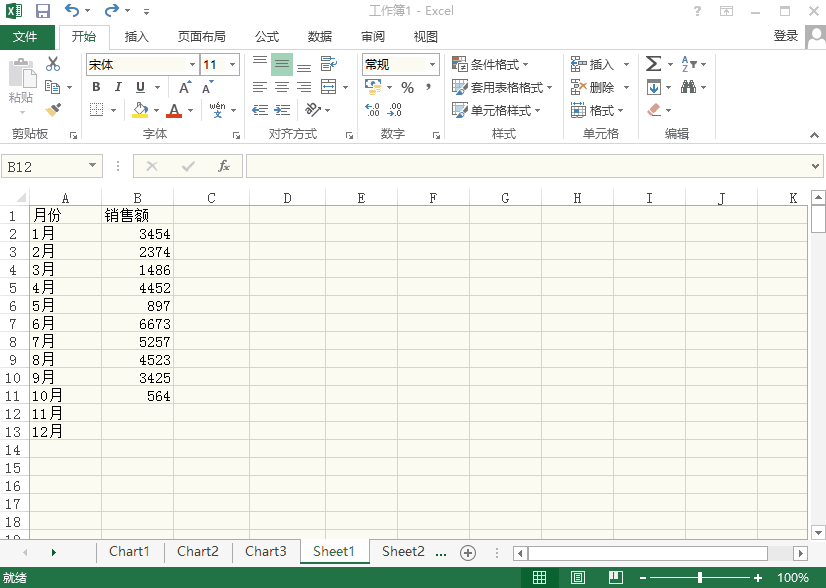
Task: Toggle bold formatting
Action: click(x=96, y=87)
